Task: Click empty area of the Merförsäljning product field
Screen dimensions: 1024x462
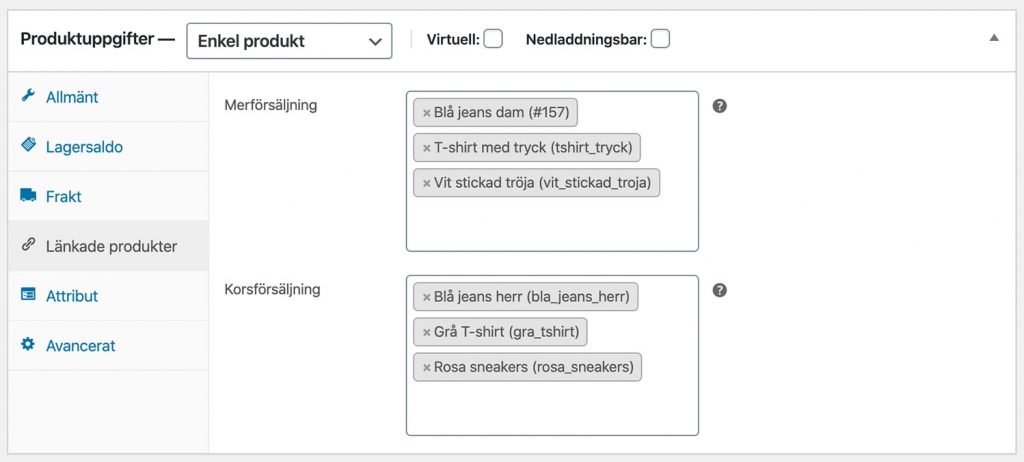Action: click(x=552, y=225)
